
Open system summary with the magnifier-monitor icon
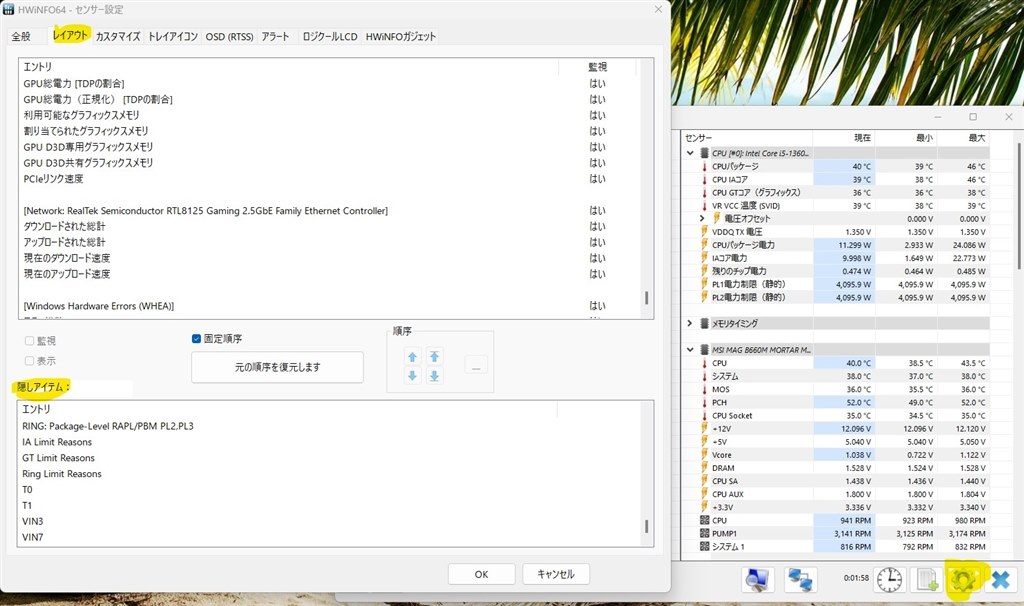pyautogui.click(x=757, y=579)
